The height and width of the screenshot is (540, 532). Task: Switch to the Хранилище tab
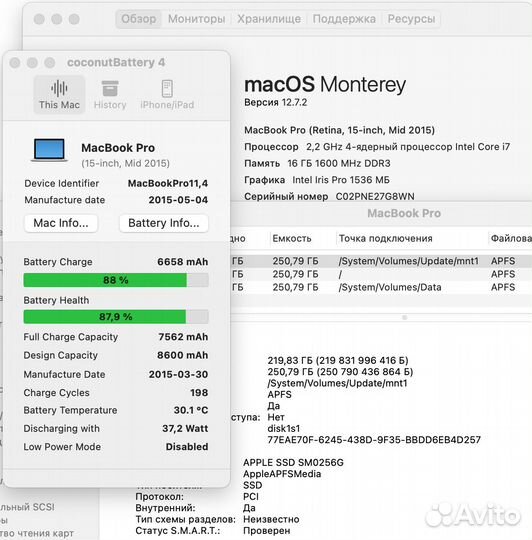(269, 19)
